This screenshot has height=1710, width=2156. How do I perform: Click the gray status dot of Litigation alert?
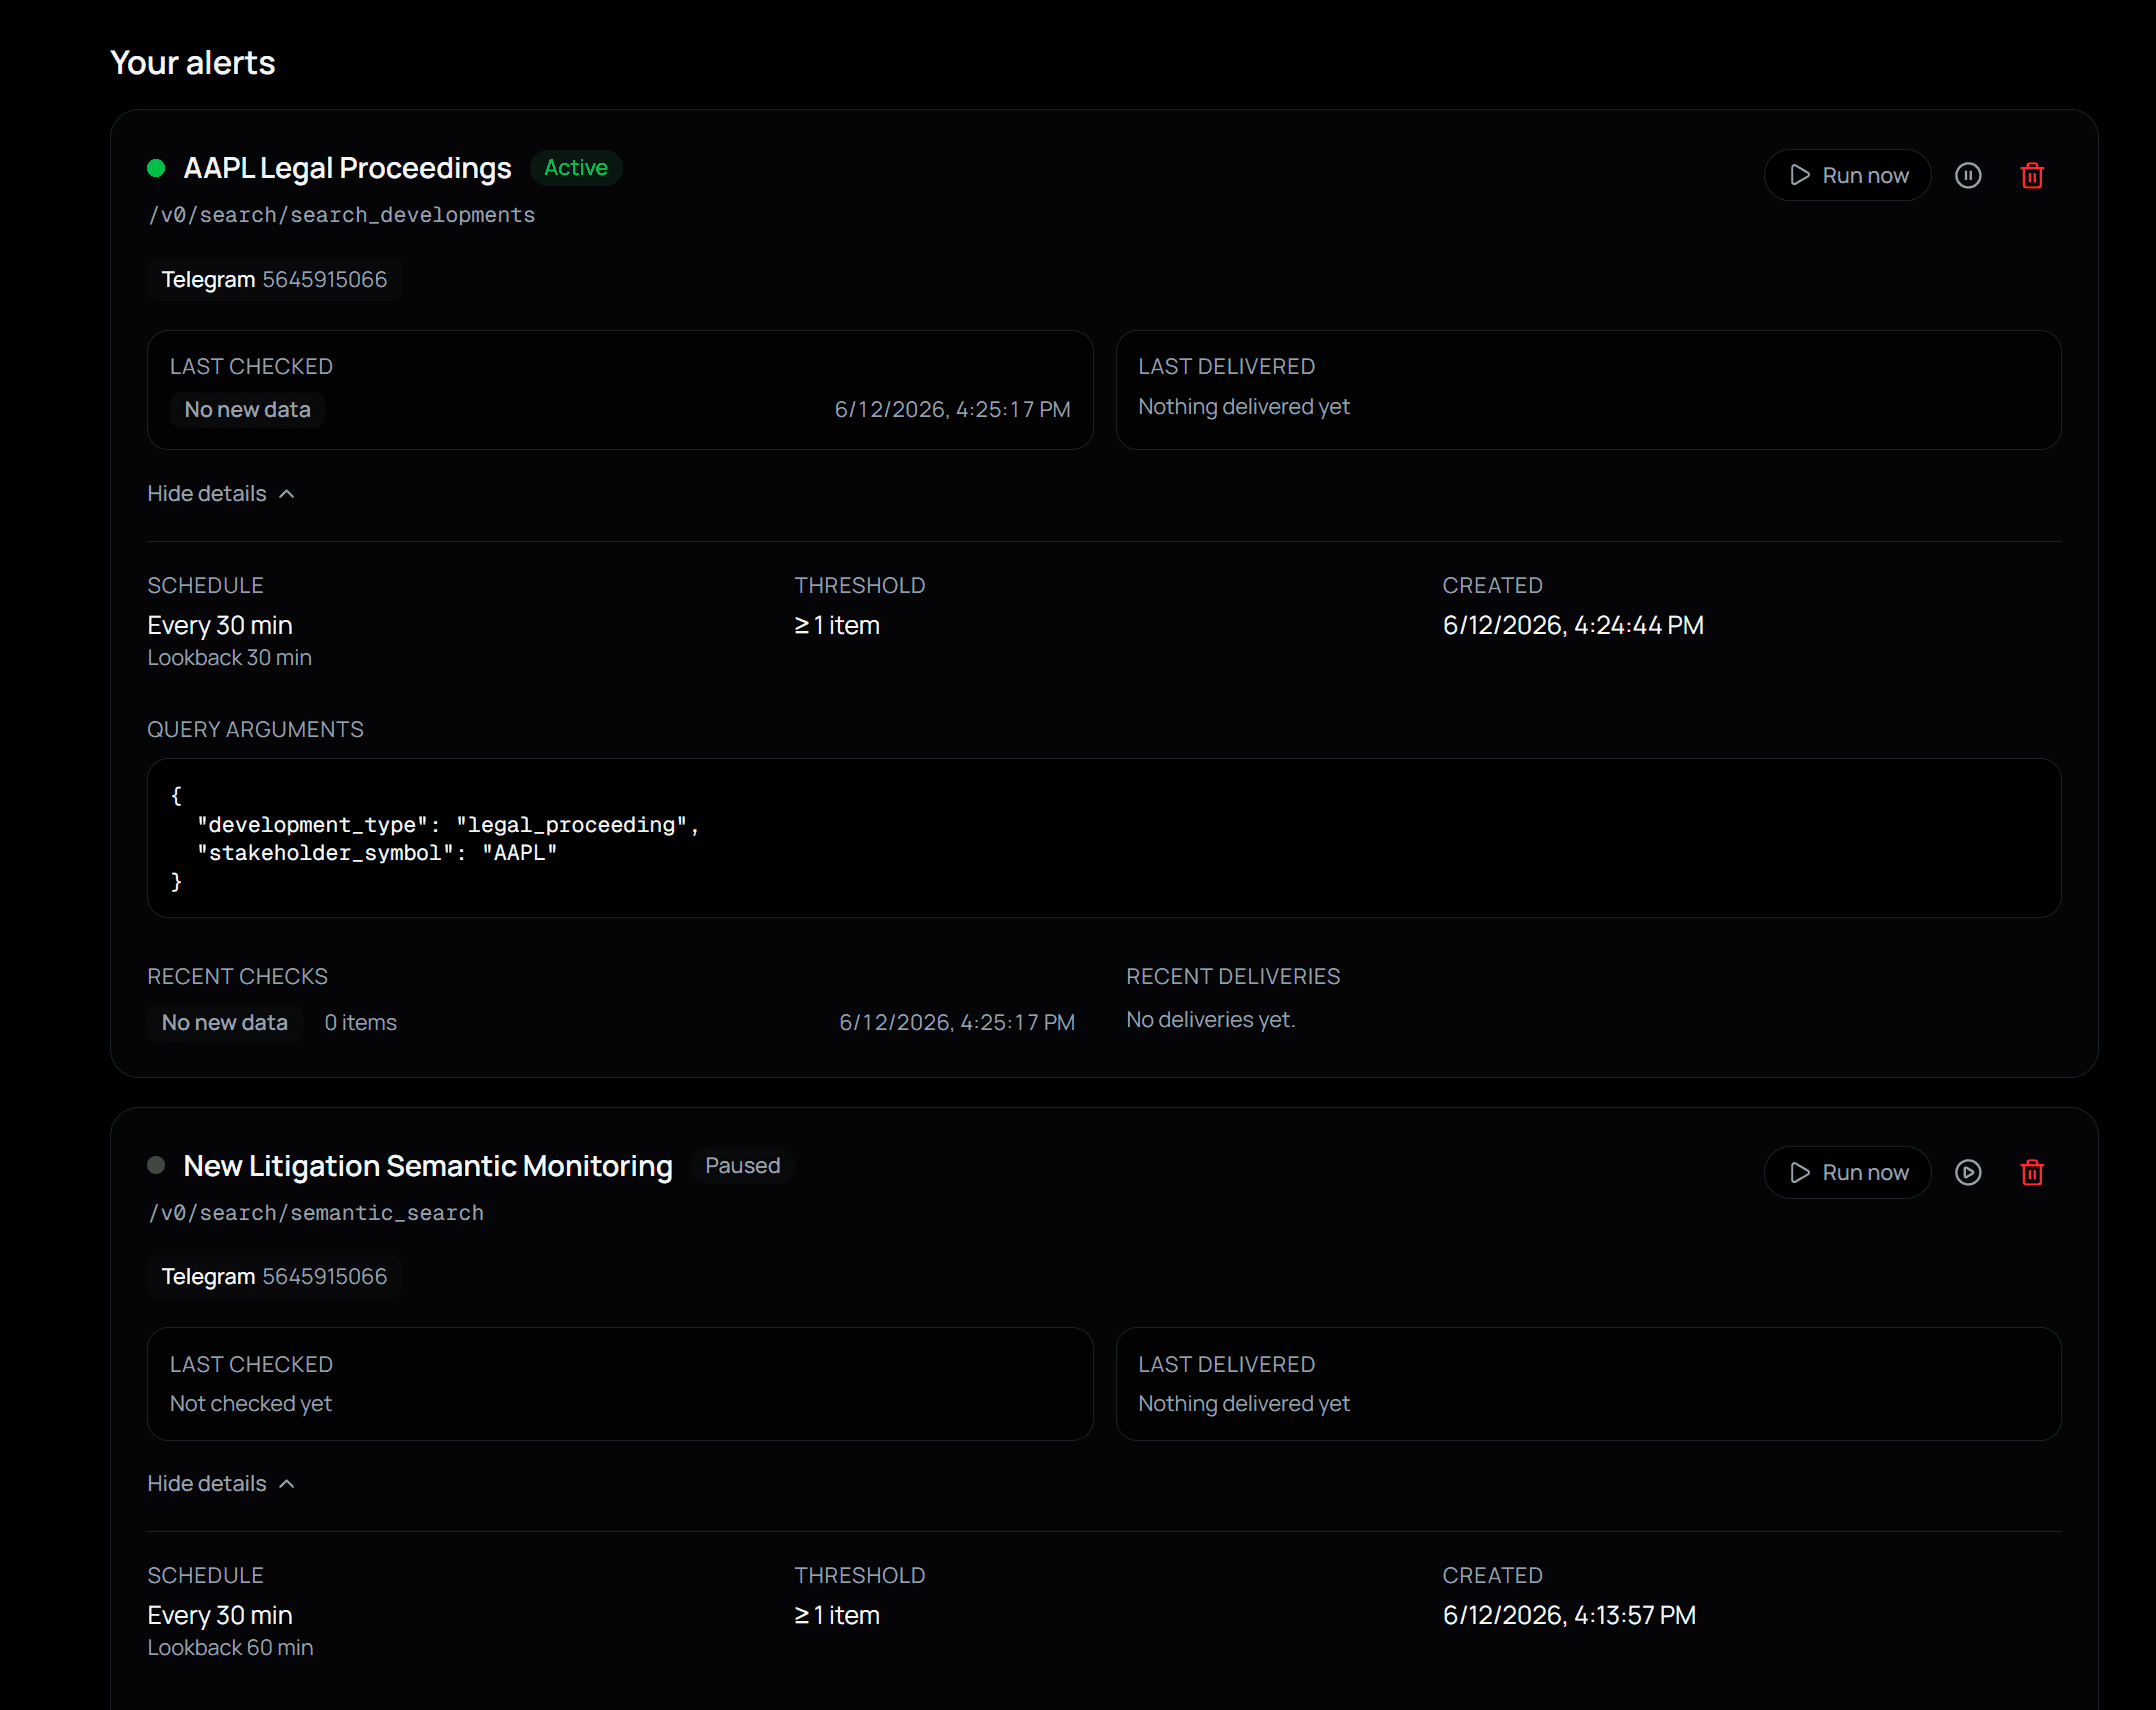tap(156, 1166)
